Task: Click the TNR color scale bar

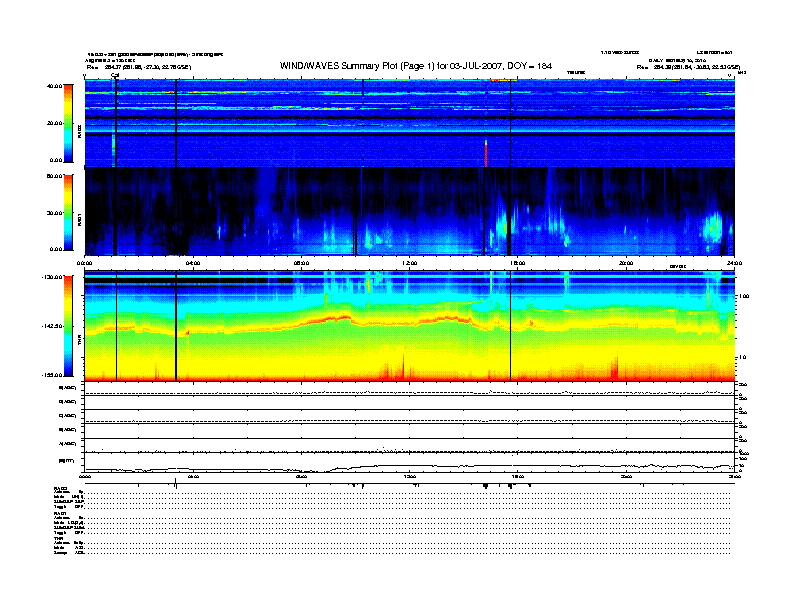Action: point(68,326)
